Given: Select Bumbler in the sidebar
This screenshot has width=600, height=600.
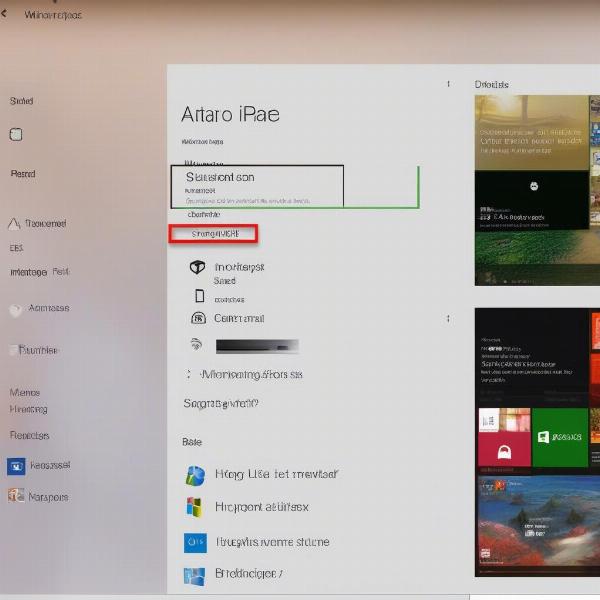Looking at the screenshot, I should click(x=38, y=350).
